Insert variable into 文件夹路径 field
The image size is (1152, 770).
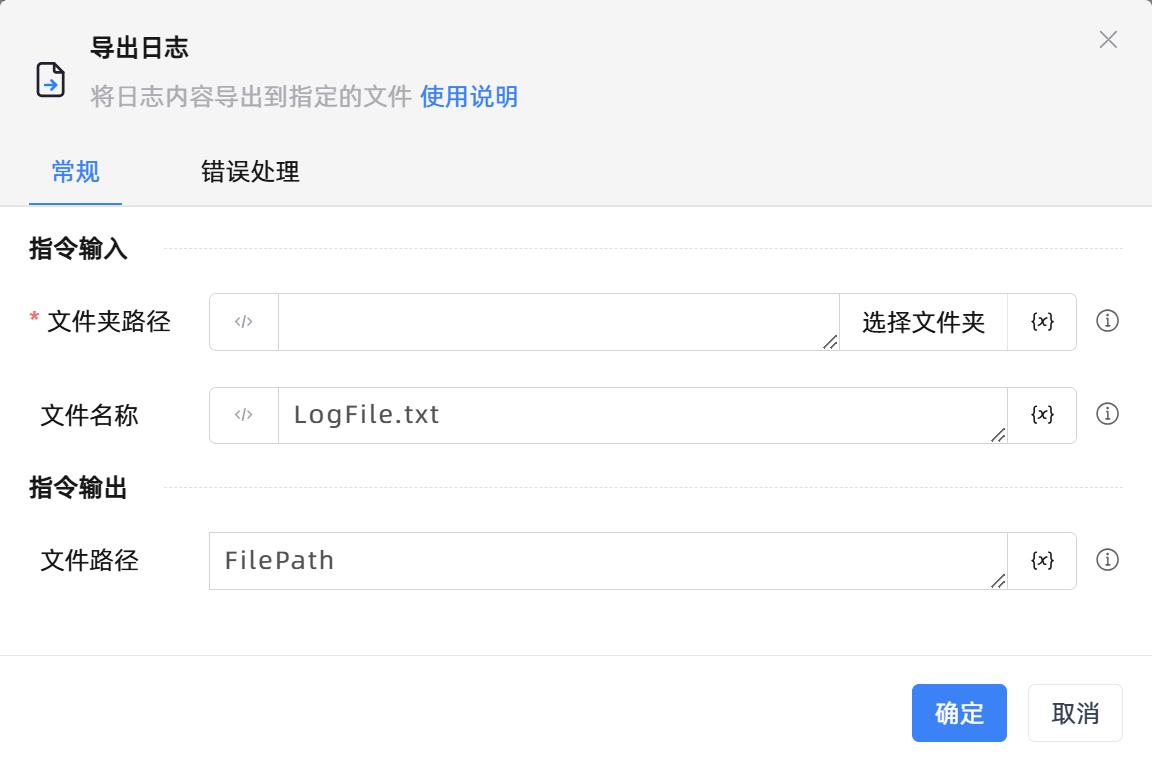(x=1042, y=322)
